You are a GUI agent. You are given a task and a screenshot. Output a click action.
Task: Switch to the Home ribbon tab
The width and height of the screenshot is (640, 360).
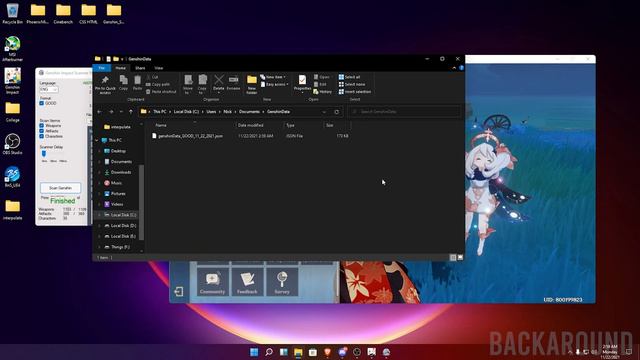[x=120, y=68]
